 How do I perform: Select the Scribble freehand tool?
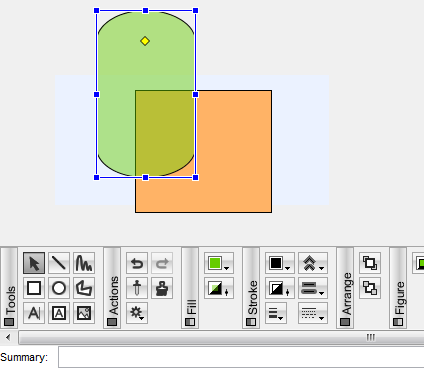click(x=84, y=263)
